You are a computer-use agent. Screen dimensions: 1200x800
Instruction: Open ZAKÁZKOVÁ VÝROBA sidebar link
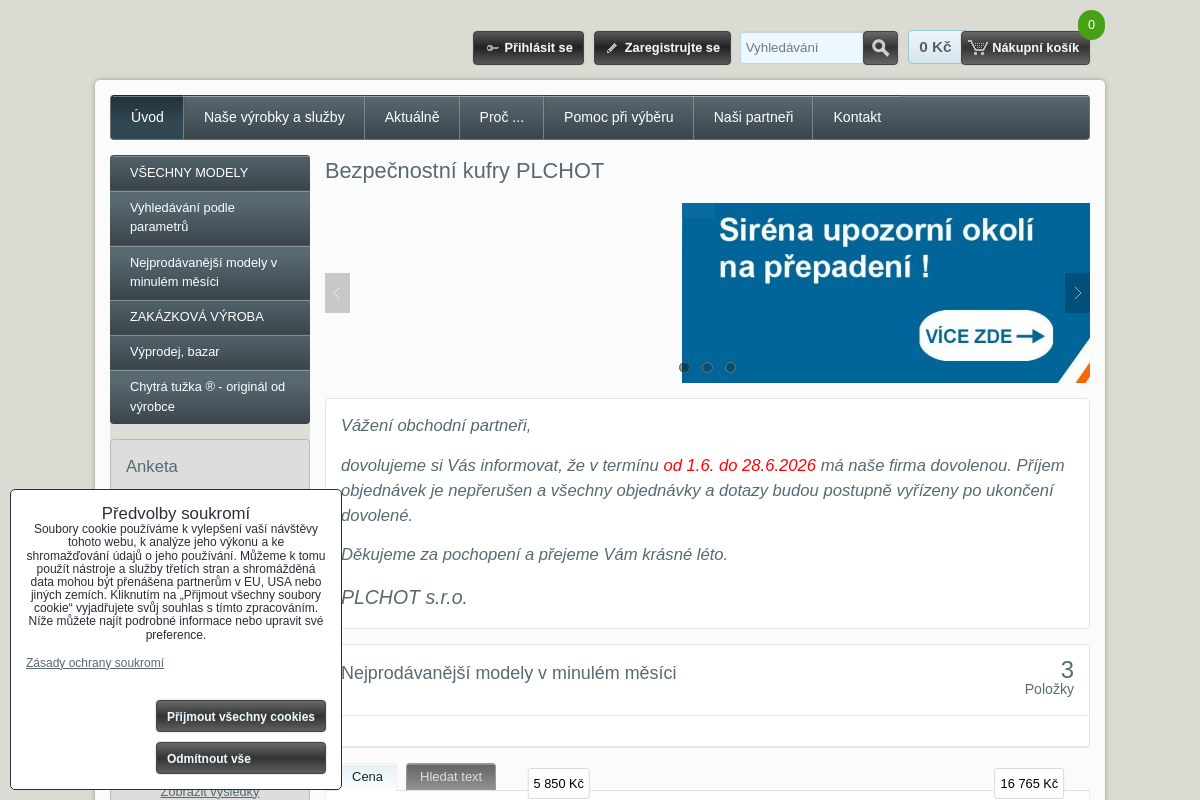[210, 317]
